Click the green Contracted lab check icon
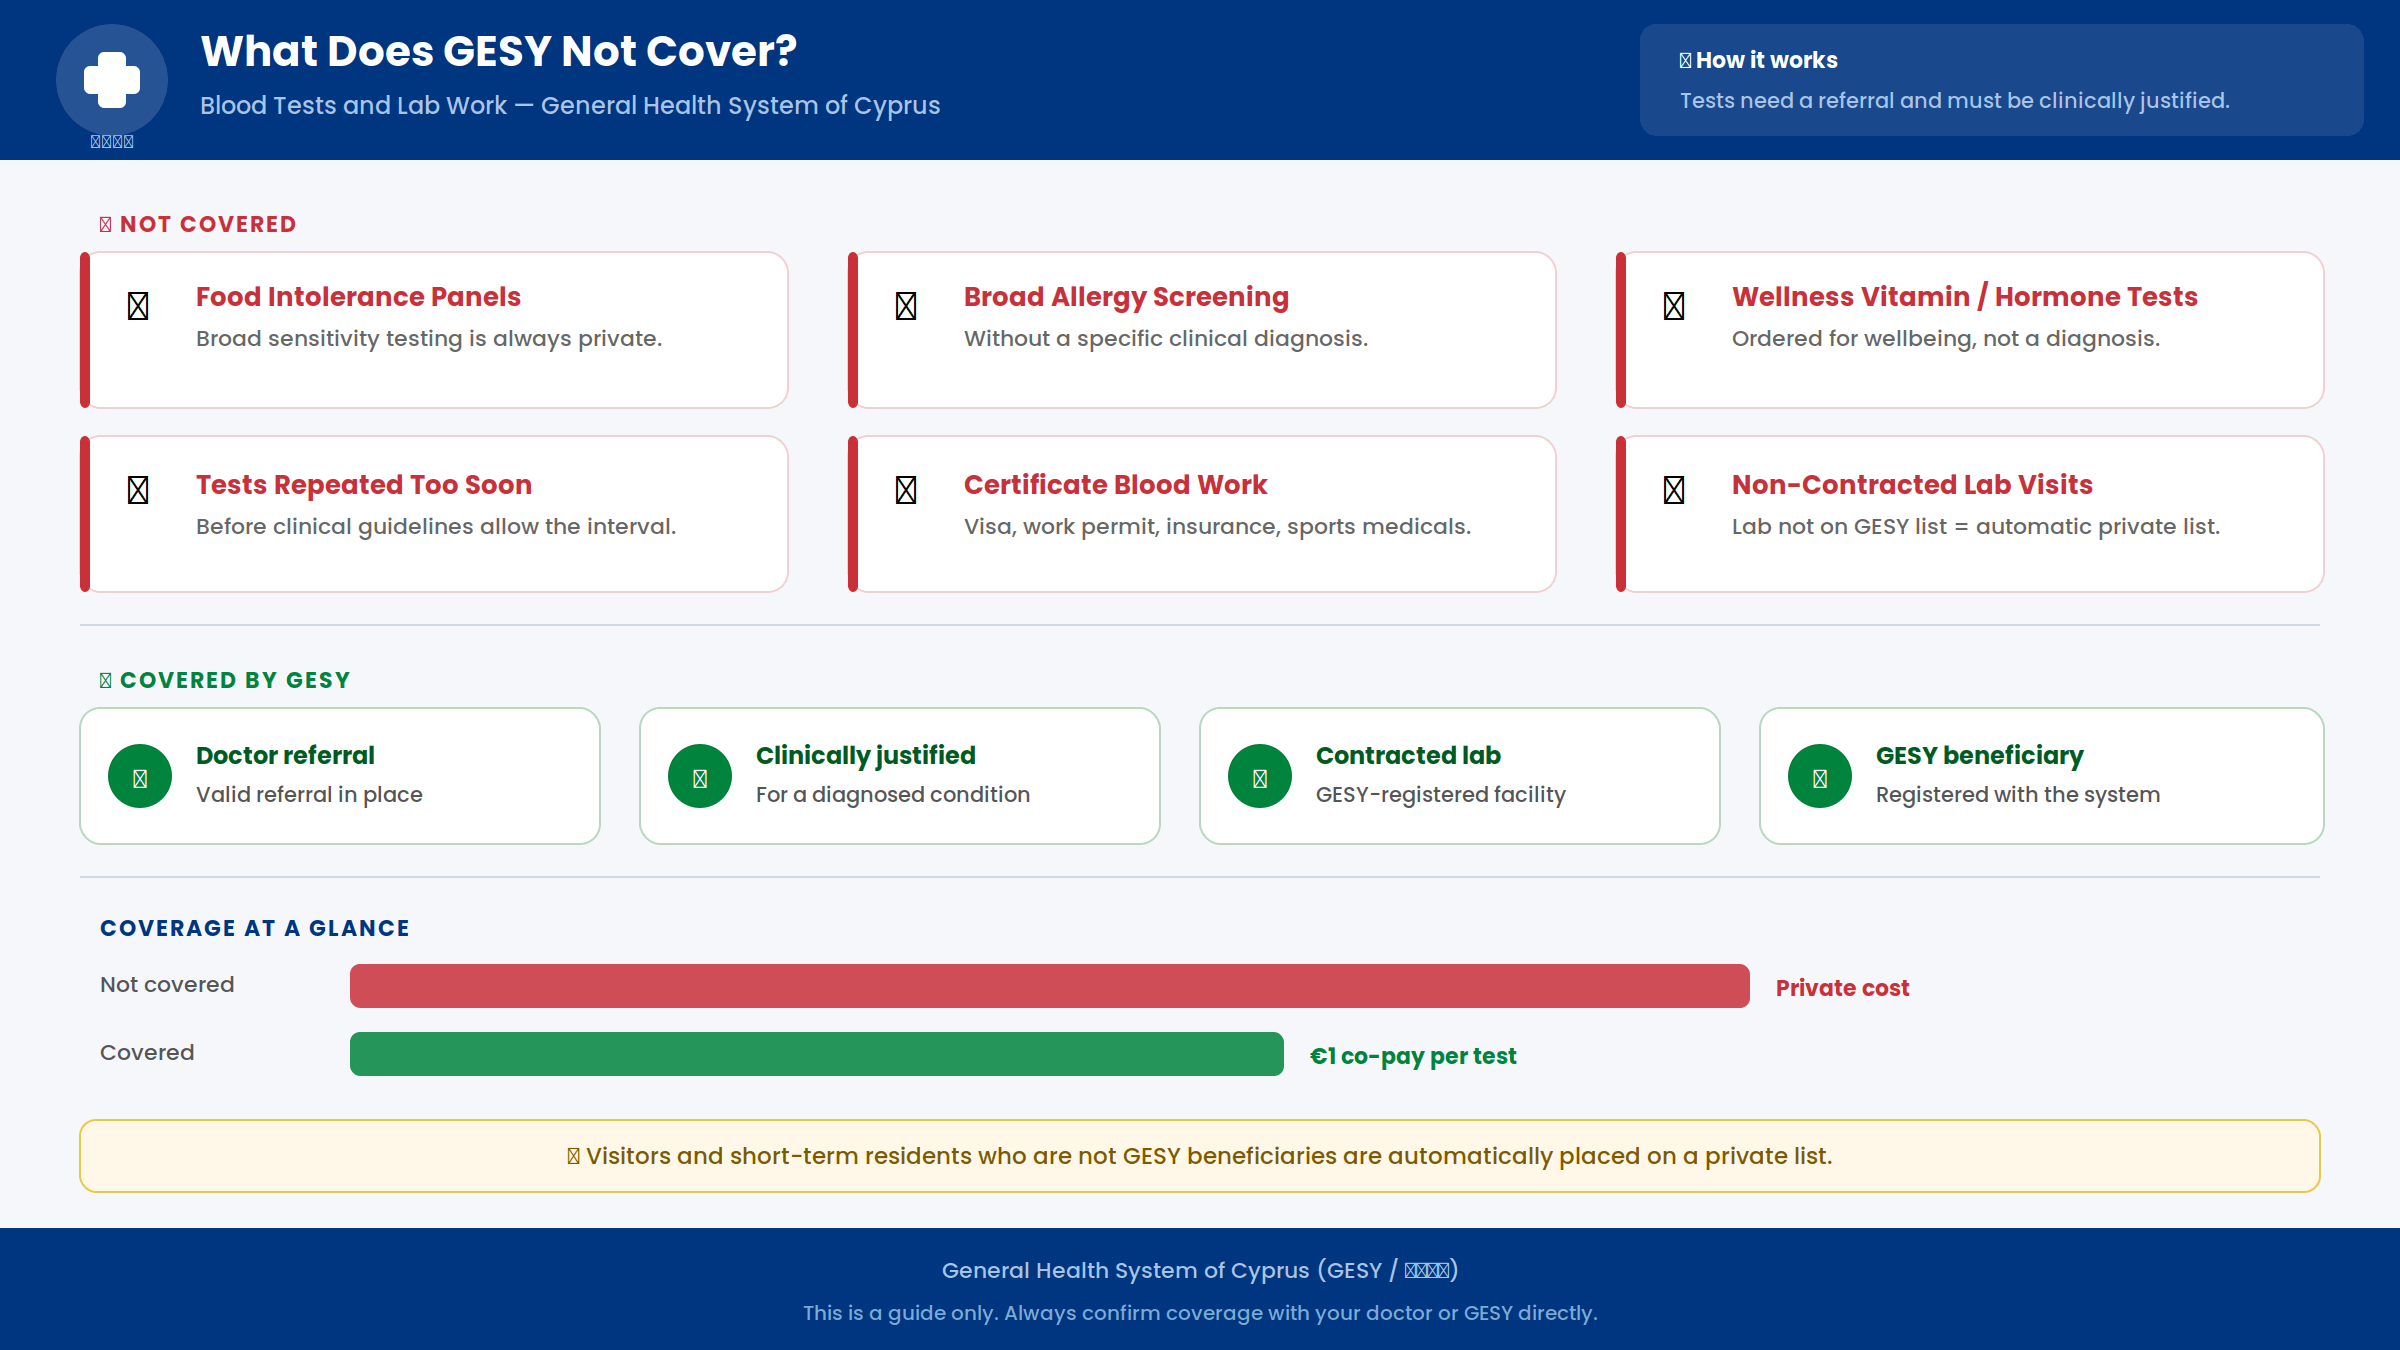Image resolution: width=2400 pixels, height=1350 pixels. tap(1260, 776)
